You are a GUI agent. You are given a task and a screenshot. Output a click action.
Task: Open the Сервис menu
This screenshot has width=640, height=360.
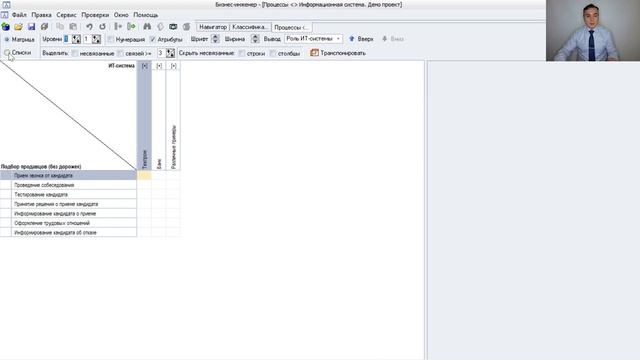coord(67,15)
